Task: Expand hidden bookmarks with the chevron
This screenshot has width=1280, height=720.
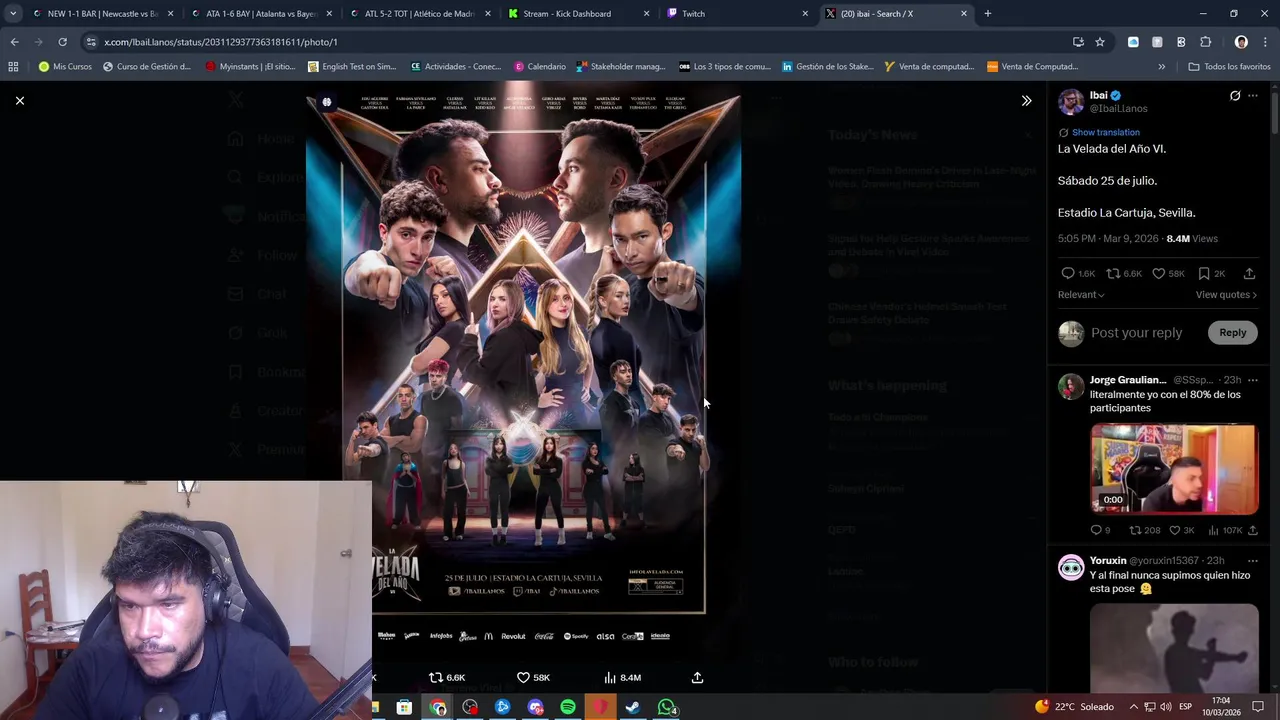Action: coord(1161,67)
